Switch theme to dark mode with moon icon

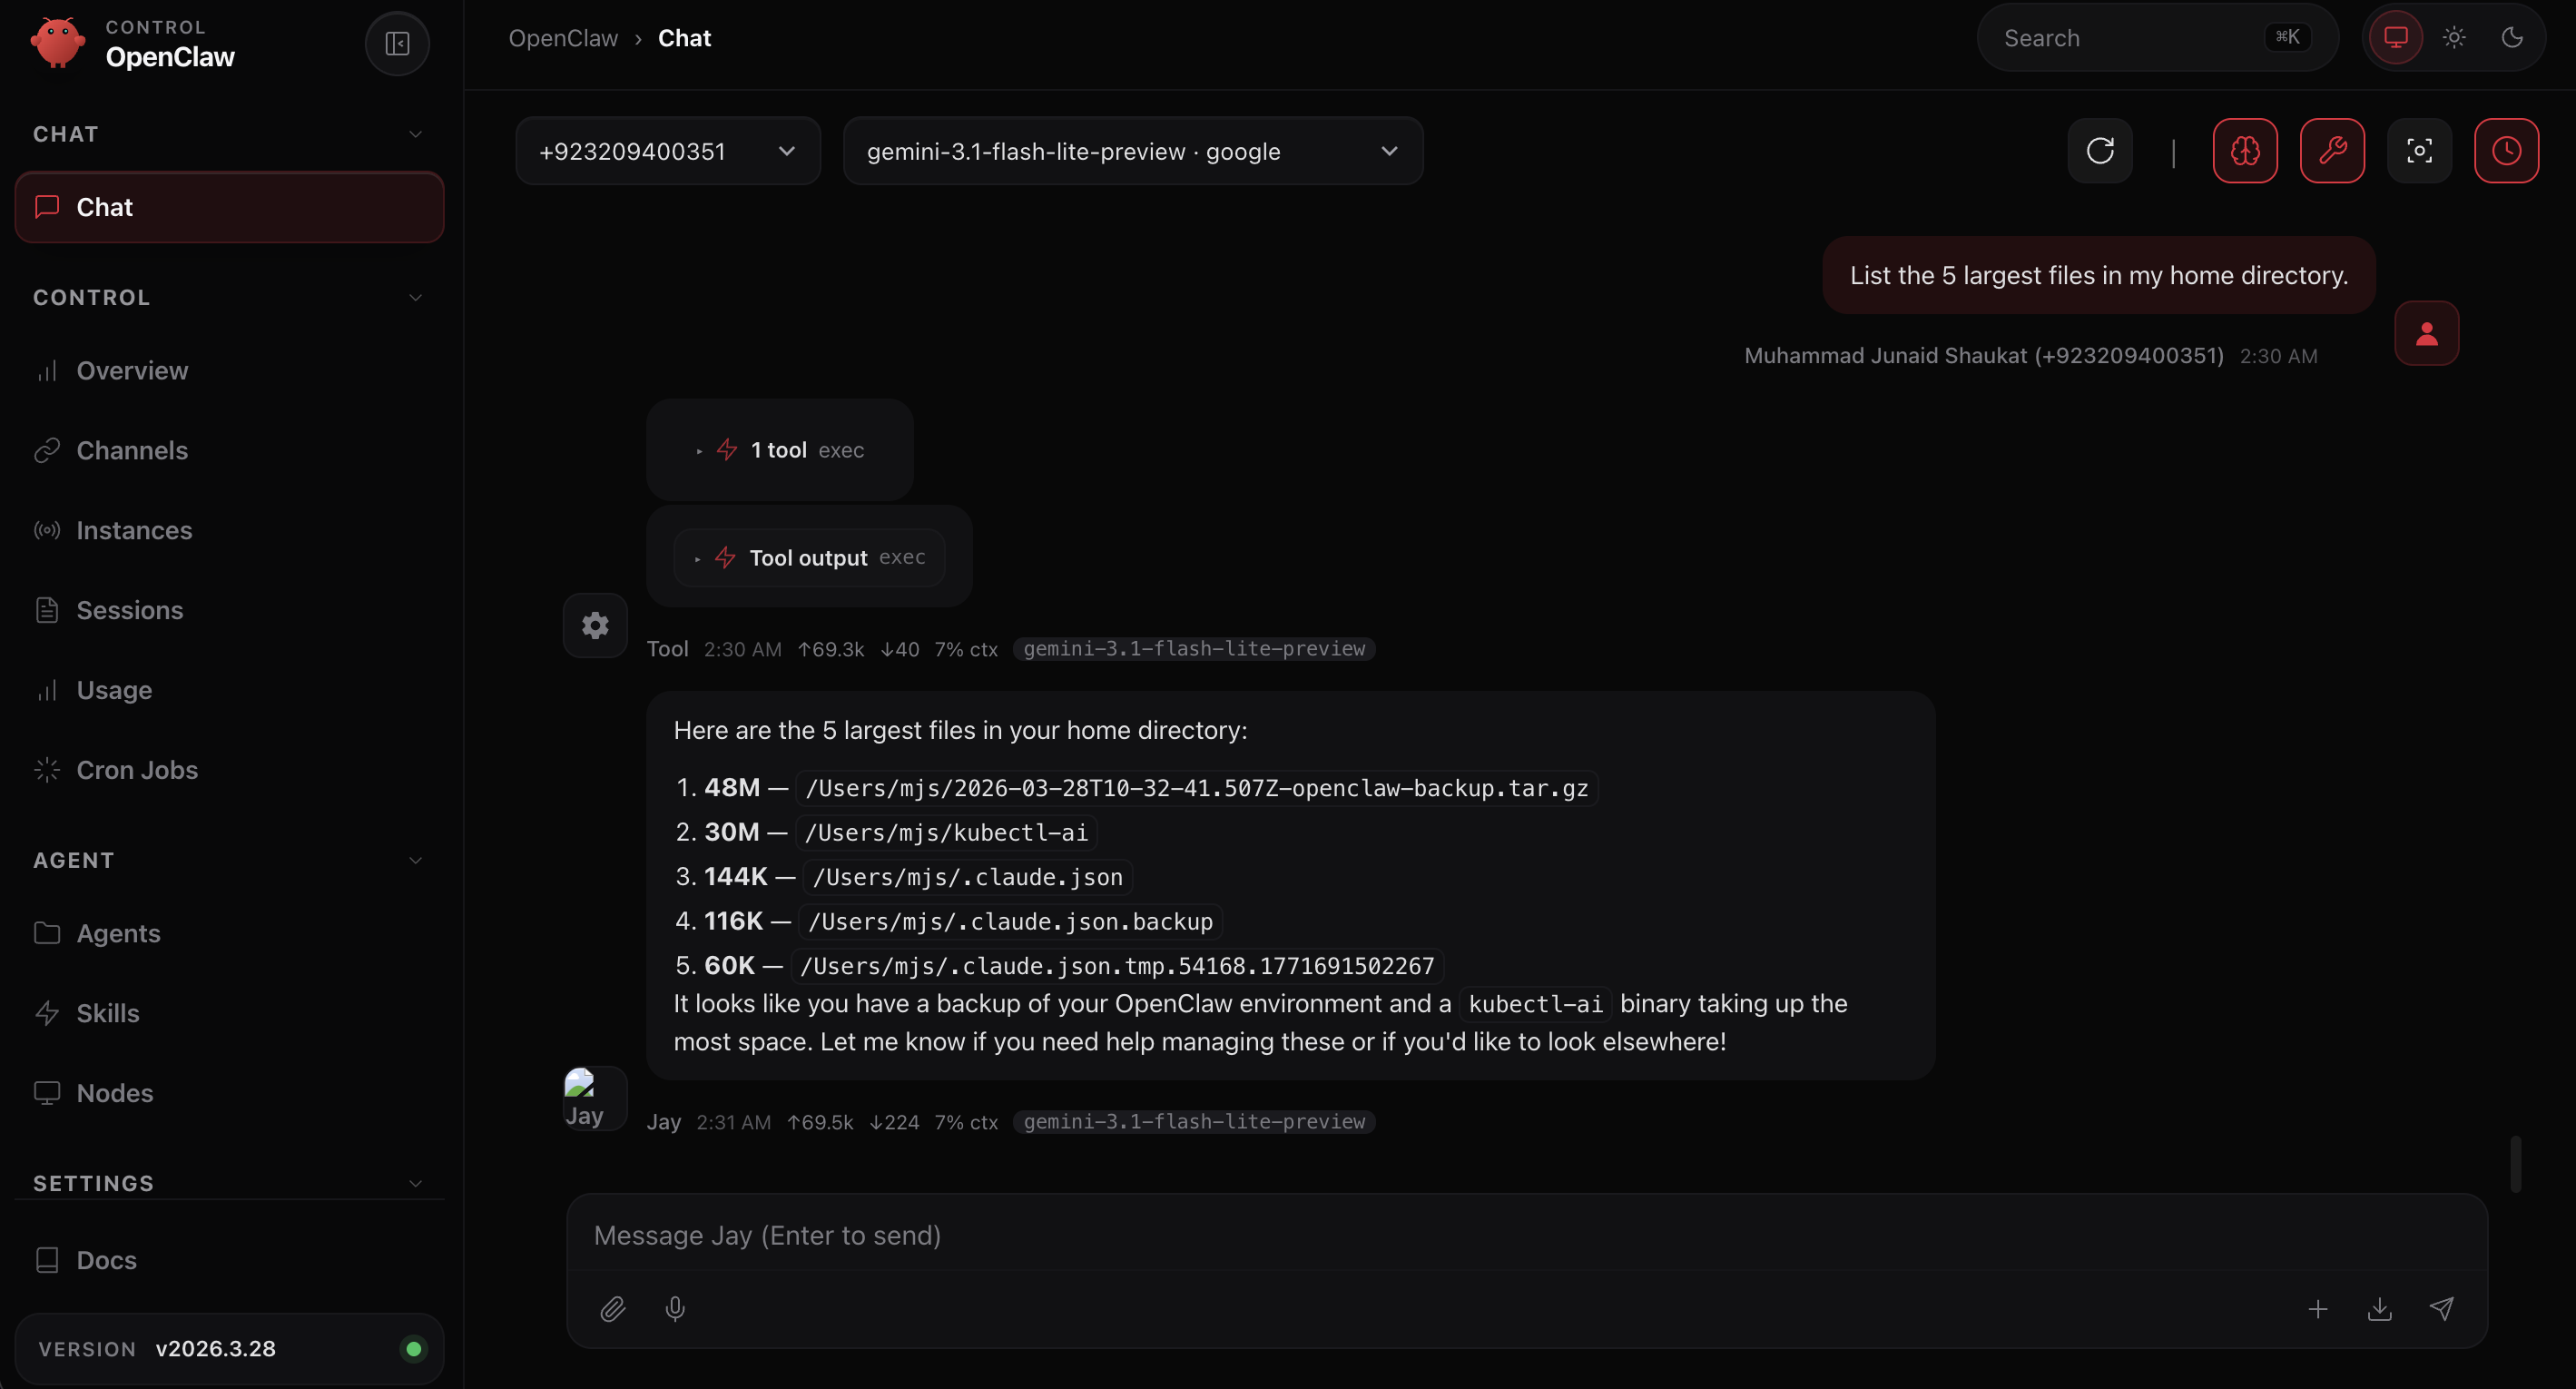(x=2513, y=37)
